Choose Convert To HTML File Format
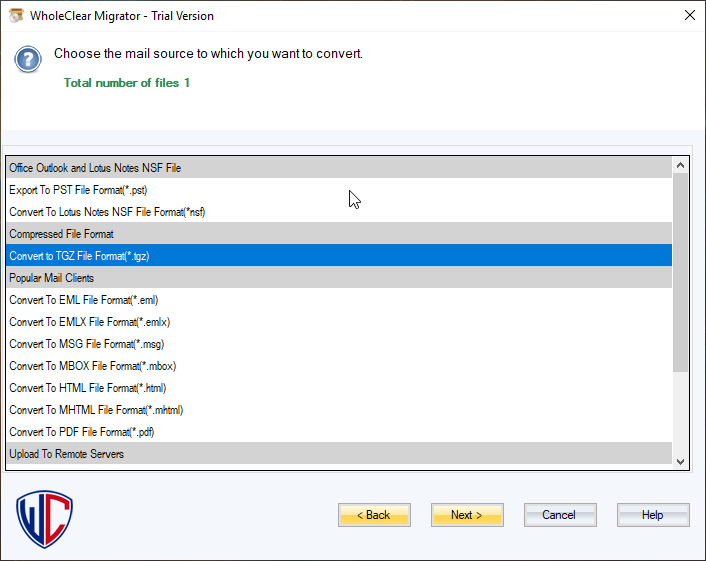 (x=339, y=388)
